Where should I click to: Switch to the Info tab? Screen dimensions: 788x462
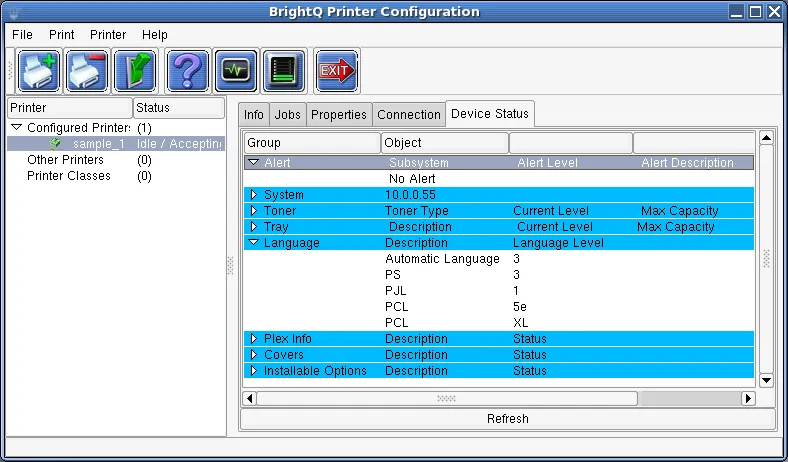click(254, 115)
